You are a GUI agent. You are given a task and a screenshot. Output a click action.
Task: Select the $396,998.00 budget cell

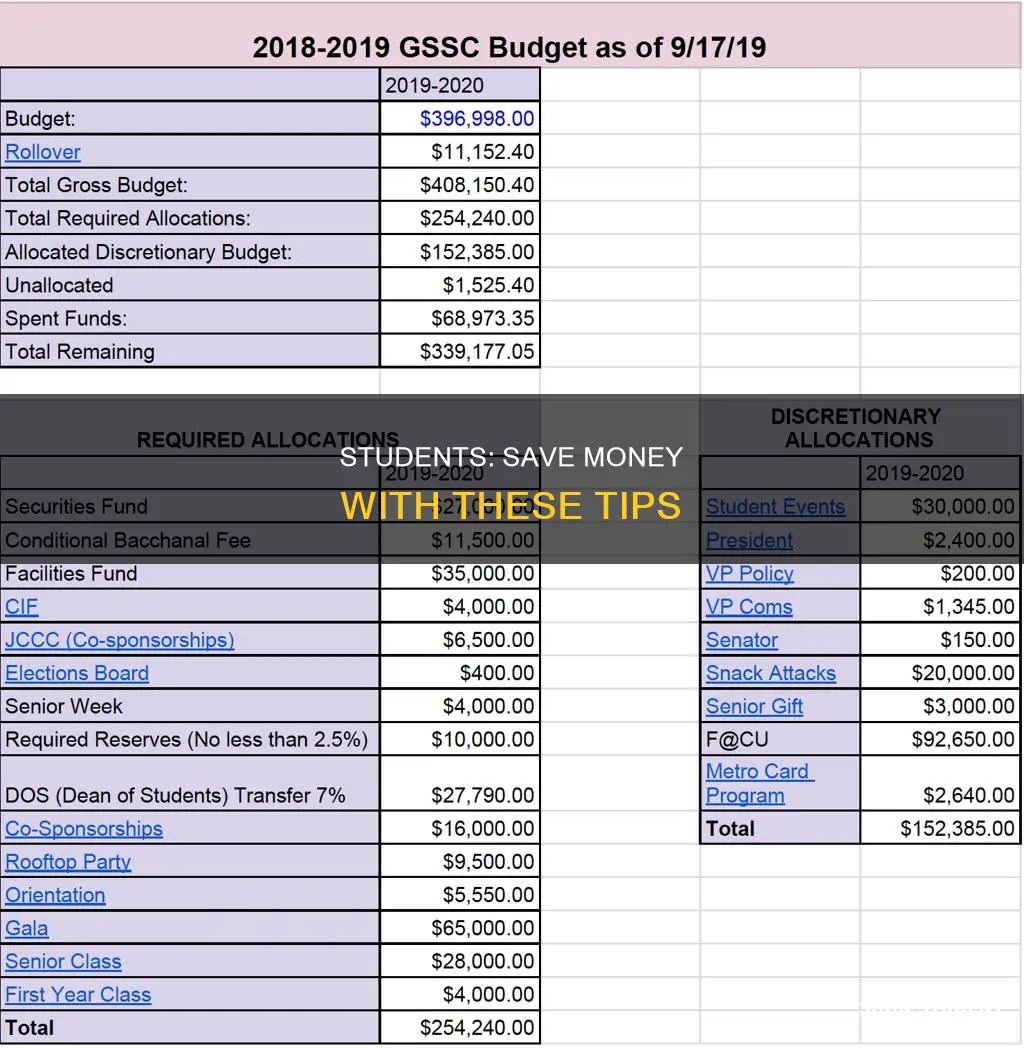pos(460,118)
